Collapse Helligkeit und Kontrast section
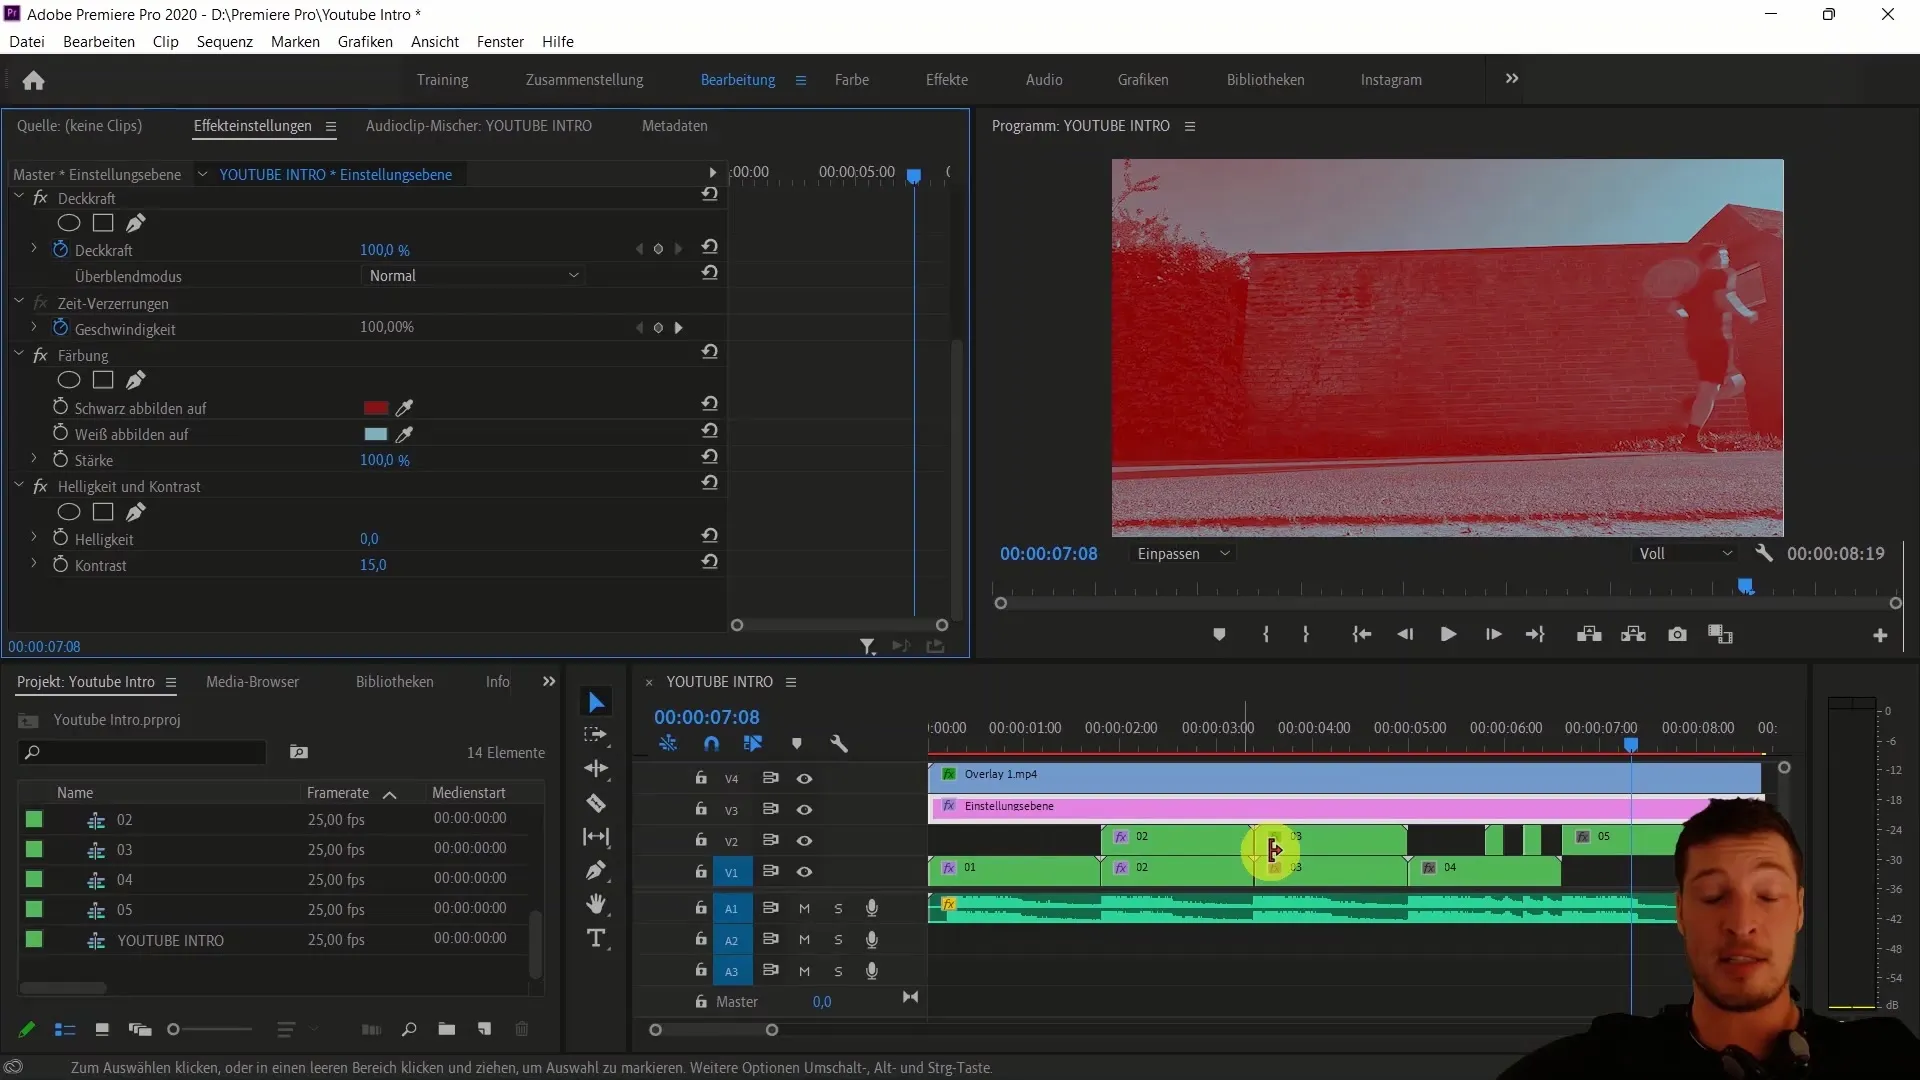The width and height of the screenshot is (1920, 1080). (x=18, y=486)
